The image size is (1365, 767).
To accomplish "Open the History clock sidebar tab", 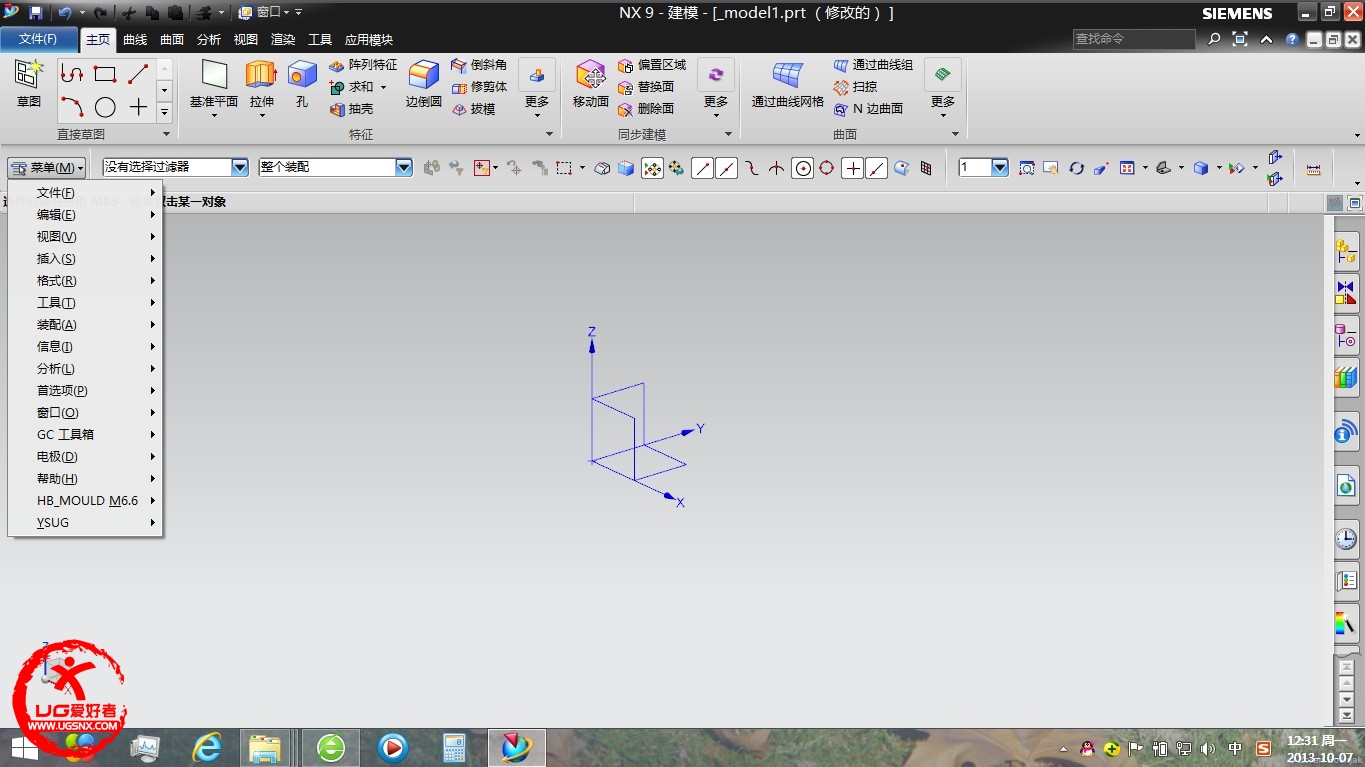I will pyautogui.click(x=1346, y=539).
